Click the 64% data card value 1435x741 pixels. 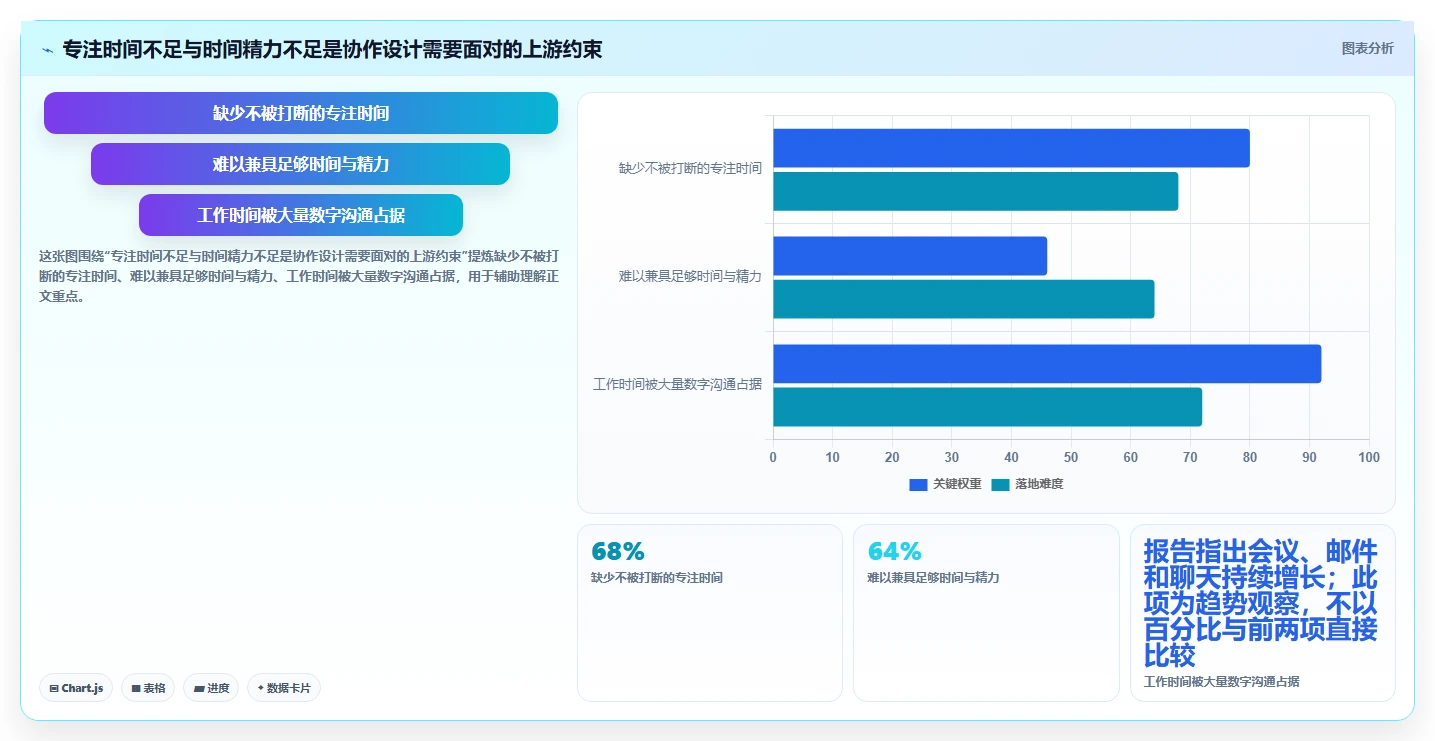tap(894, 552)
